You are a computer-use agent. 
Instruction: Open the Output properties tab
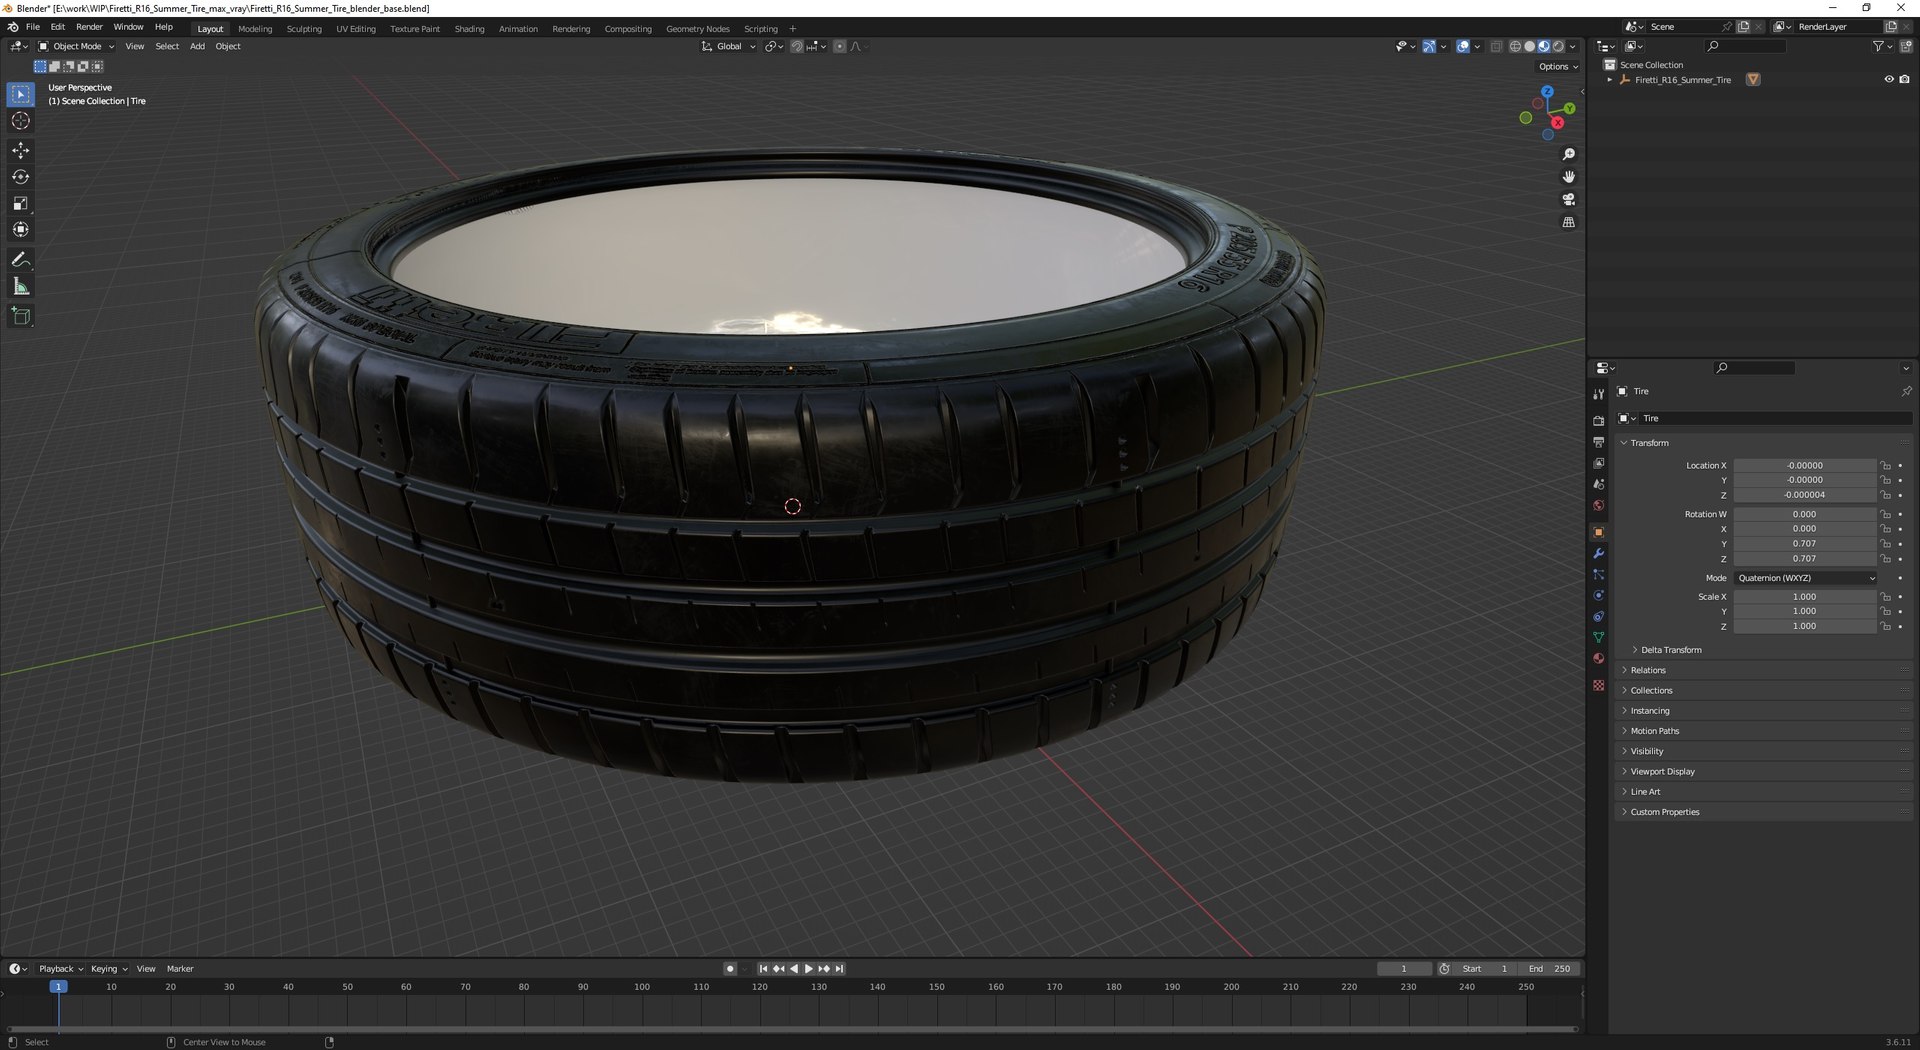point(1598,442)
